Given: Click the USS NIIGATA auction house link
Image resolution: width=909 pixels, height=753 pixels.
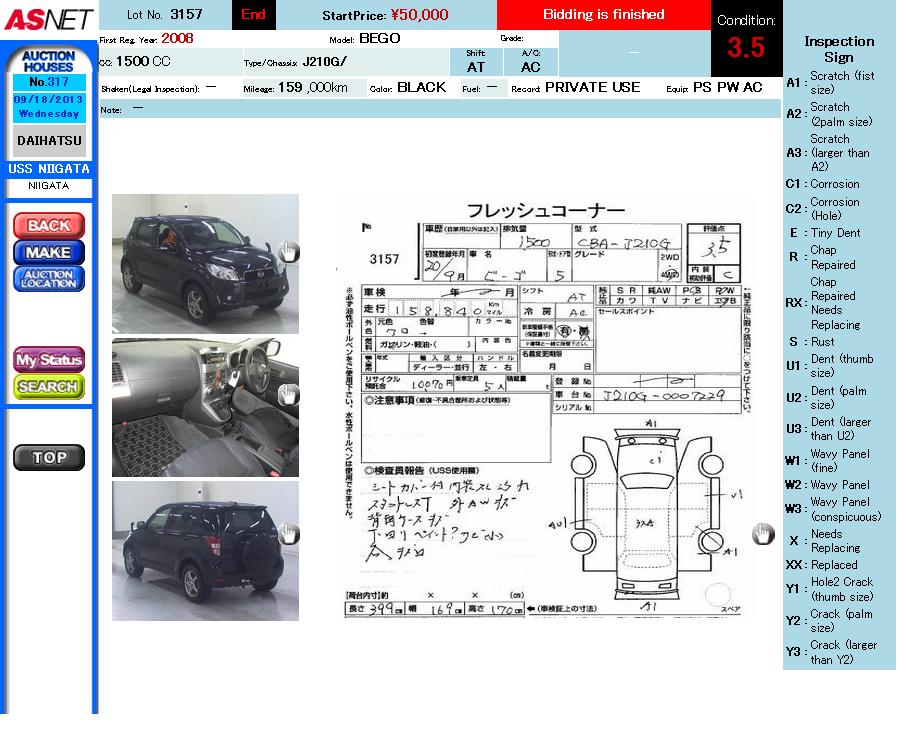Looking at the screenshot, I should [48, 169].
